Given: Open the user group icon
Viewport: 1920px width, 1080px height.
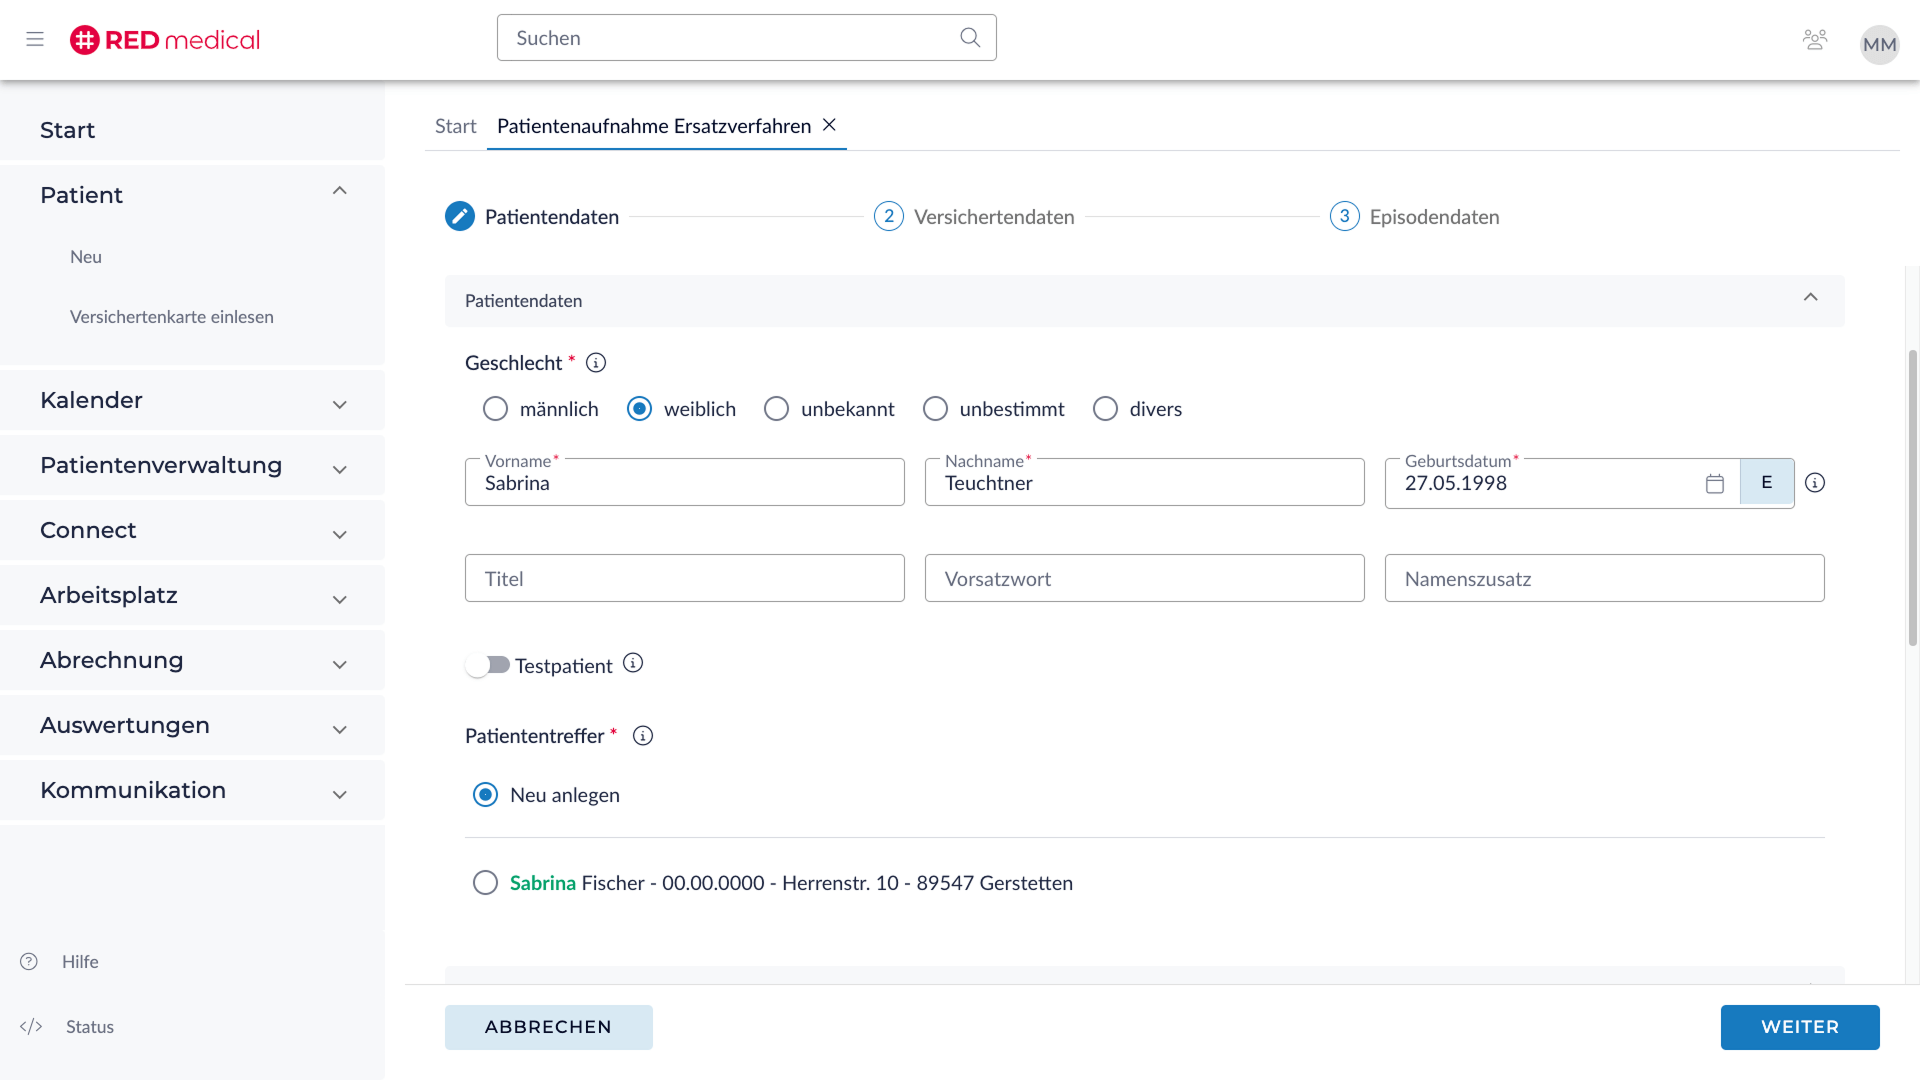Looking at the screenshot, I should tap(1814, 39).
